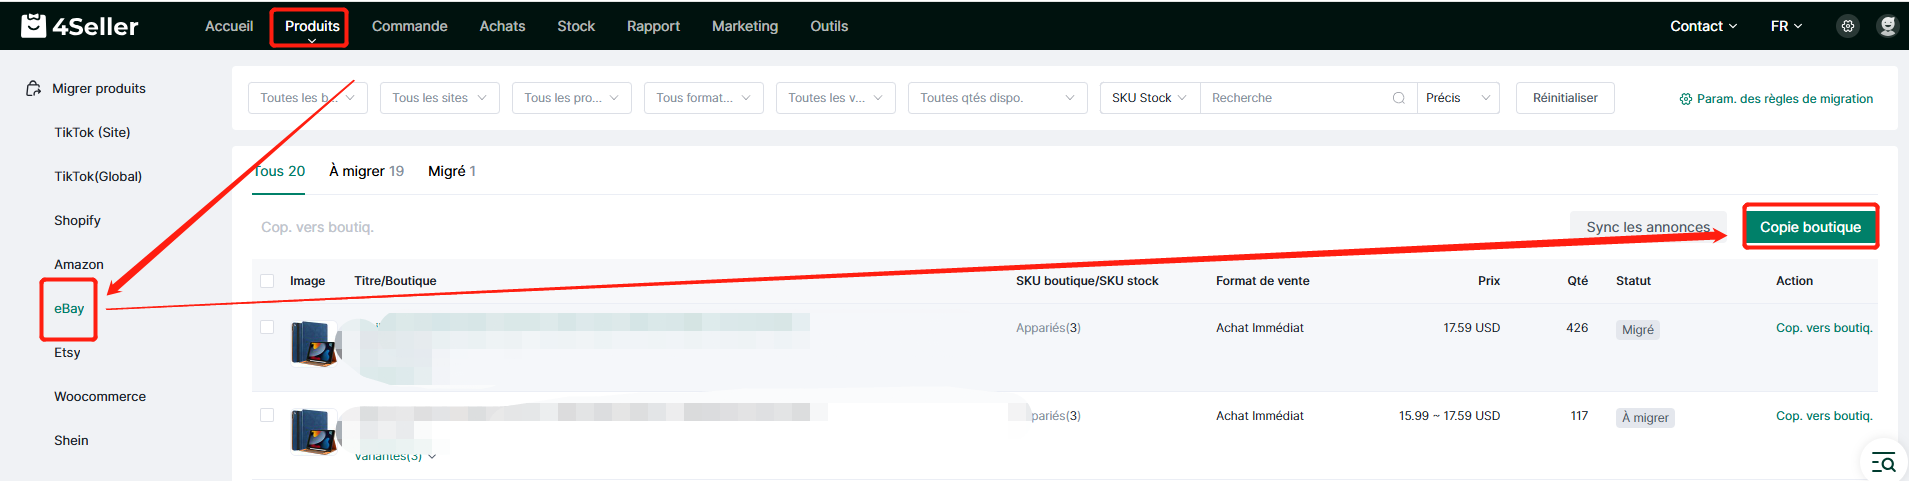Click the migration rules gear icon
This screenshot has height=481, width=1909.
(x=1686, y=99)
